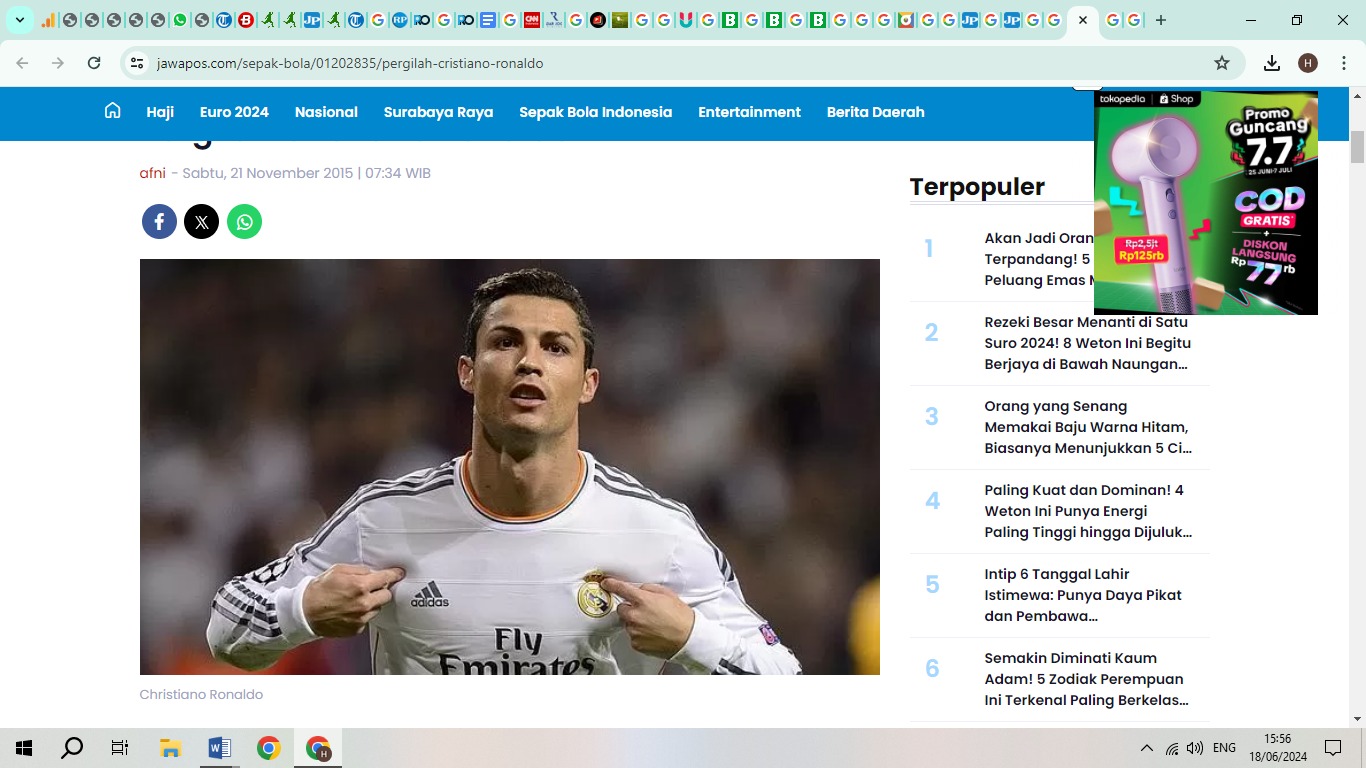1366x768 pixels.
Task: Open the Sepak Bola Indonesia section
Action: coord(595,112)
